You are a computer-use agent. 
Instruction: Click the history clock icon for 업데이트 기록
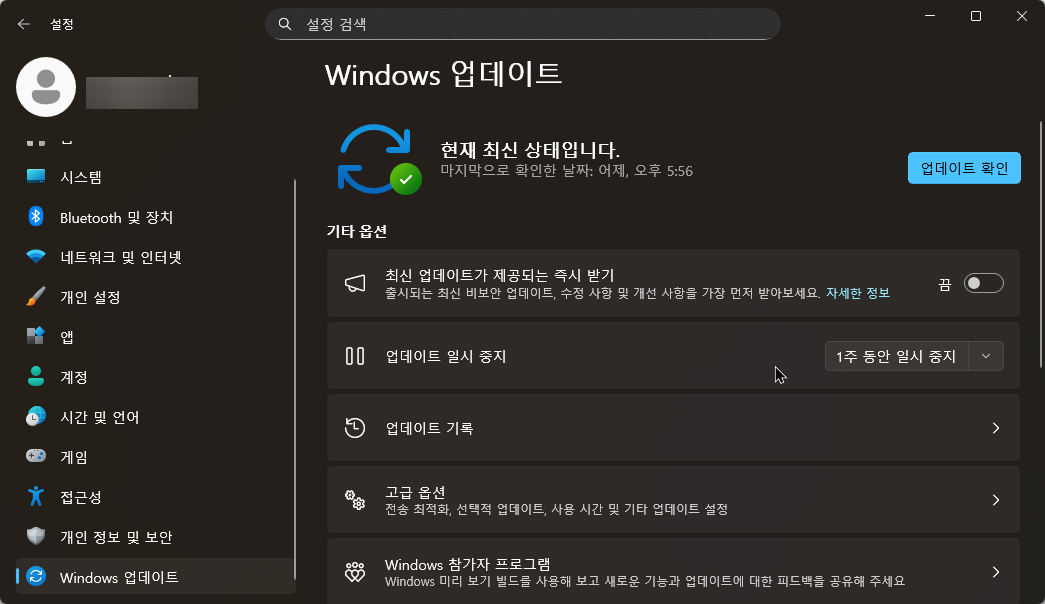pyautogui.click(x=355, y=427)
